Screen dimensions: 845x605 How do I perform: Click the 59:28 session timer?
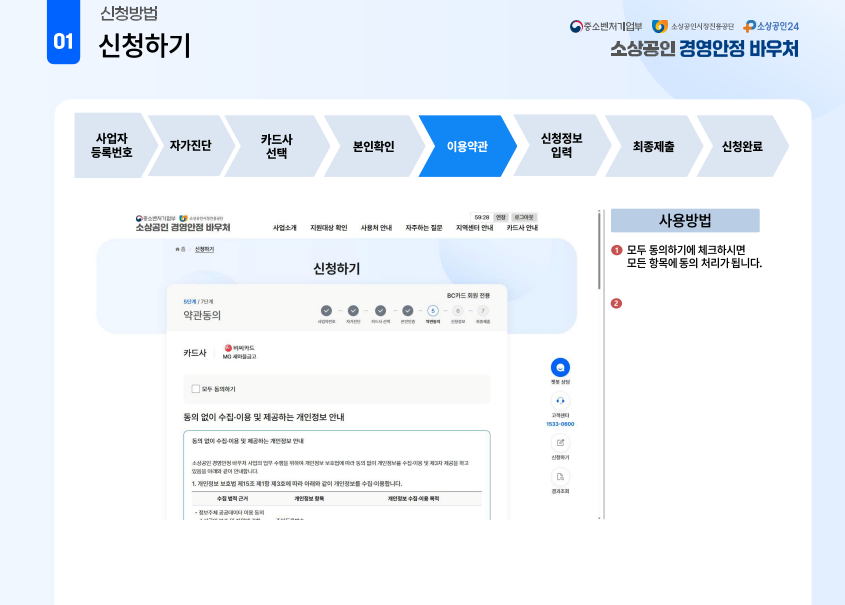(482, 217)
